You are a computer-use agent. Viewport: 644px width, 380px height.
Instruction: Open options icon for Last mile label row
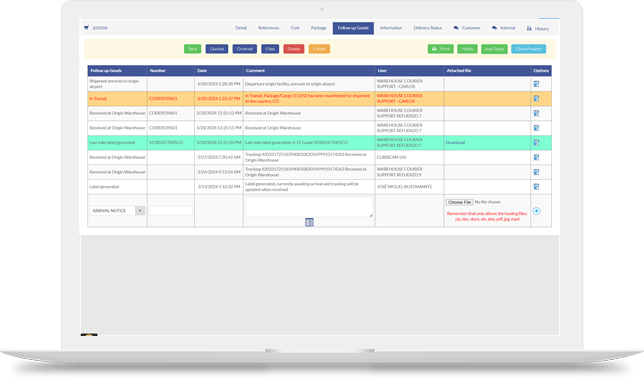pyautogui.click(x=536, y=143)
